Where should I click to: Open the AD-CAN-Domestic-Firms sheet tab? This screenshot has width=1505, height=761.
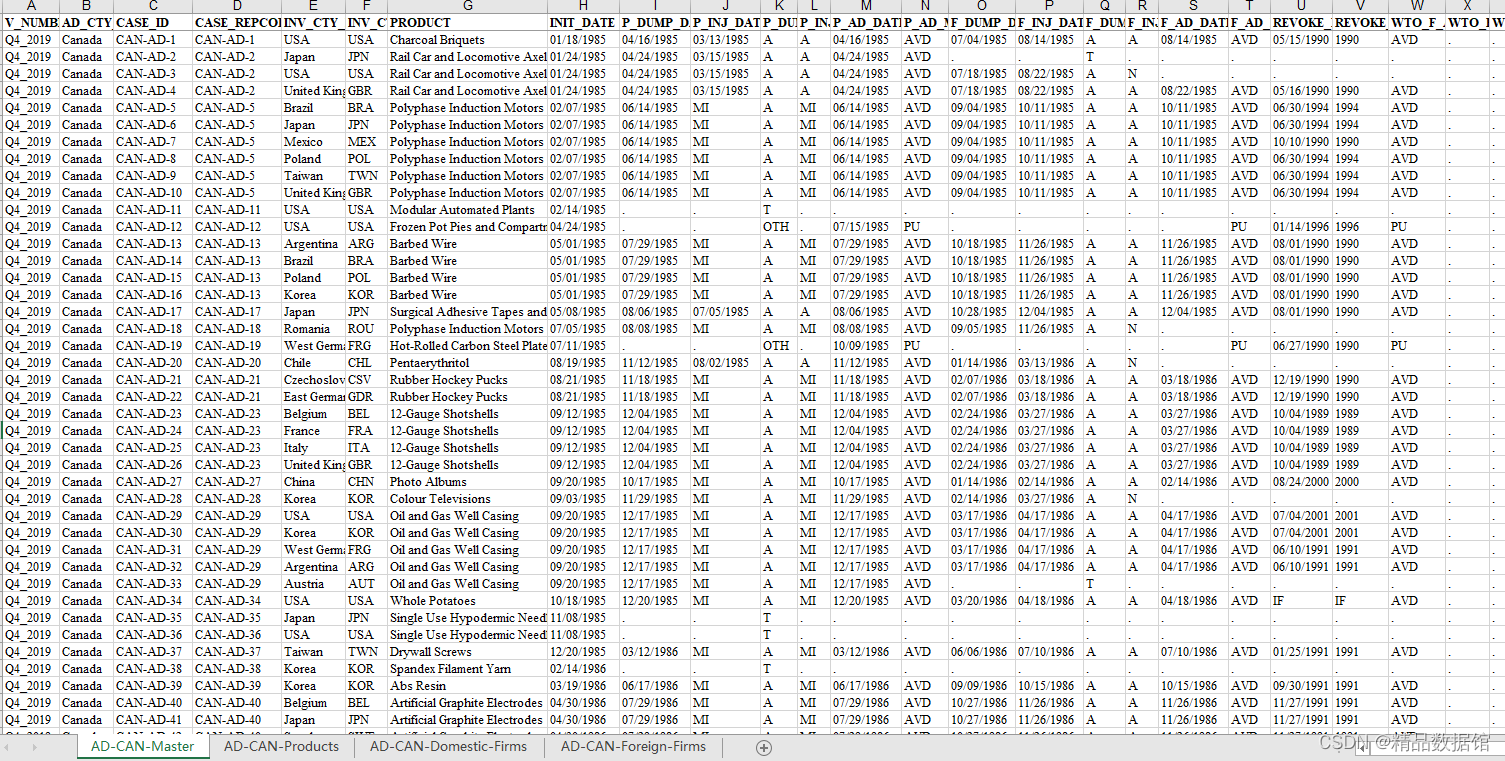(448, 746)
